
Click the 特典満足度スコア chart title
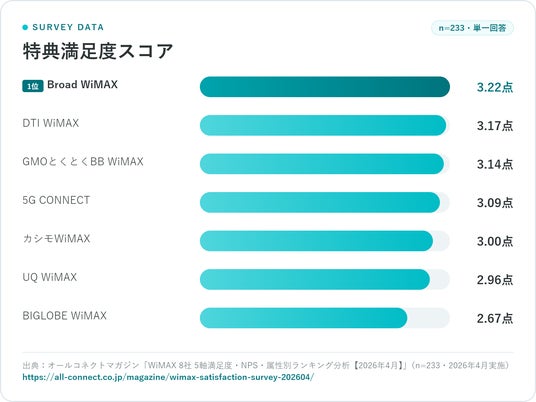coord(98,51)
